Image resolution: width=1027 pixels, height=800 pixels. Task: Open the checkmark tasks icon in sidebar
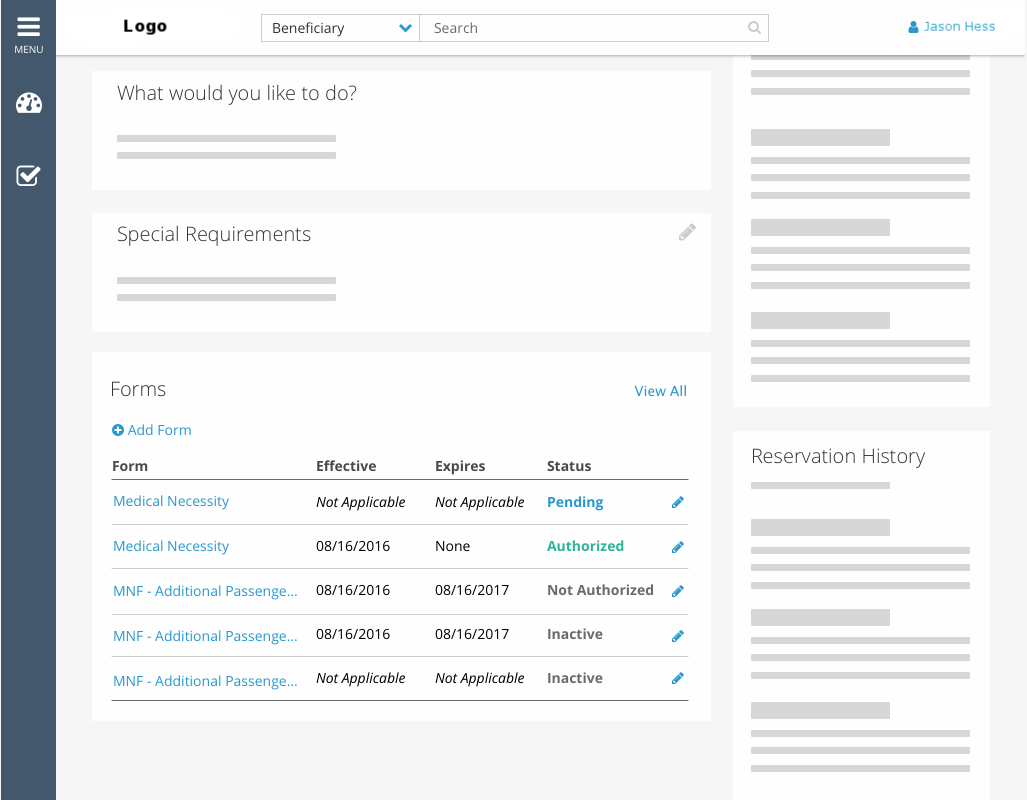[28, 175]
